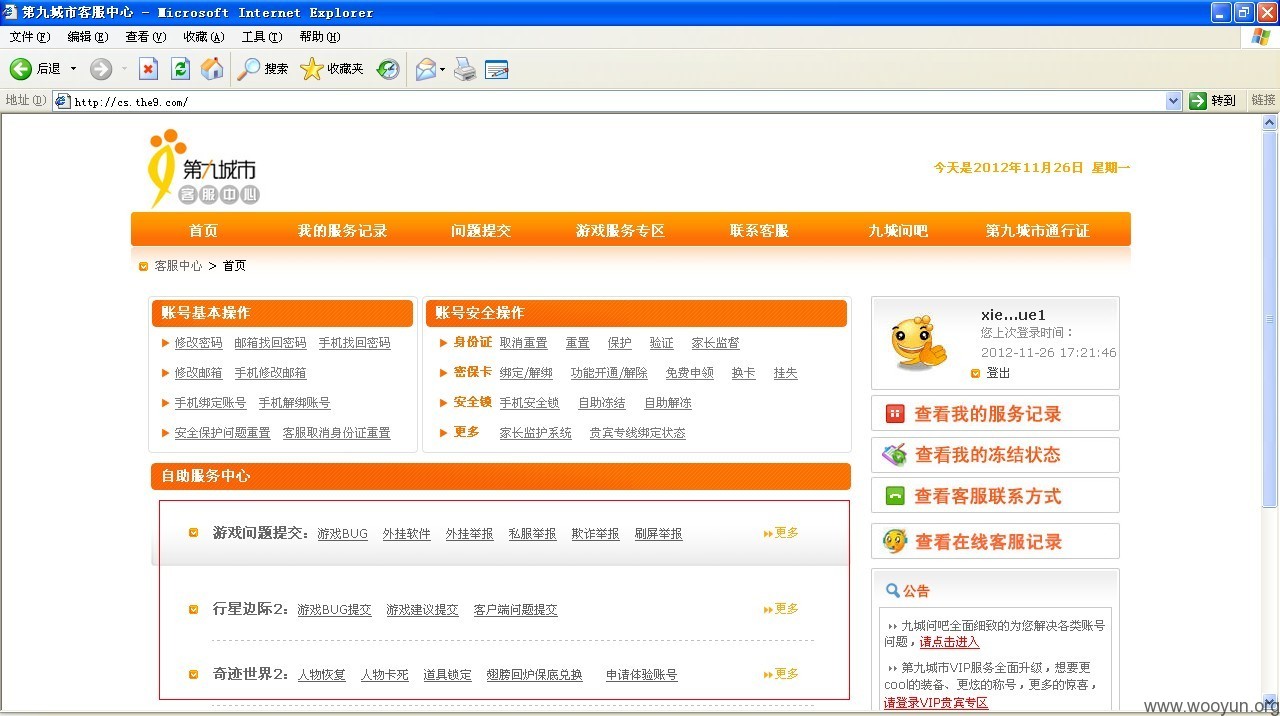Click the checkbox icon before 客服中心 breadcrumb
This screenshot has height=716, width=1280.
(x=144, y=266)
